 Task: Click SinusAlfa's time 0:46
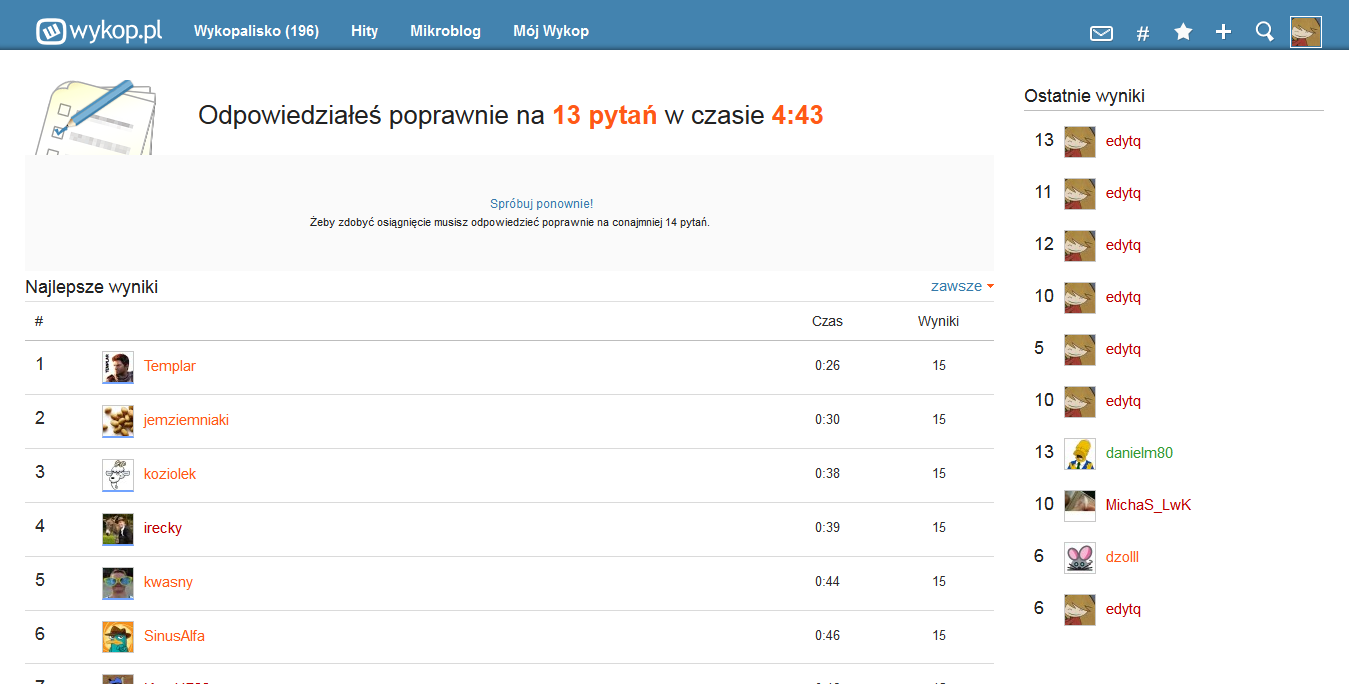click(827, 636)
